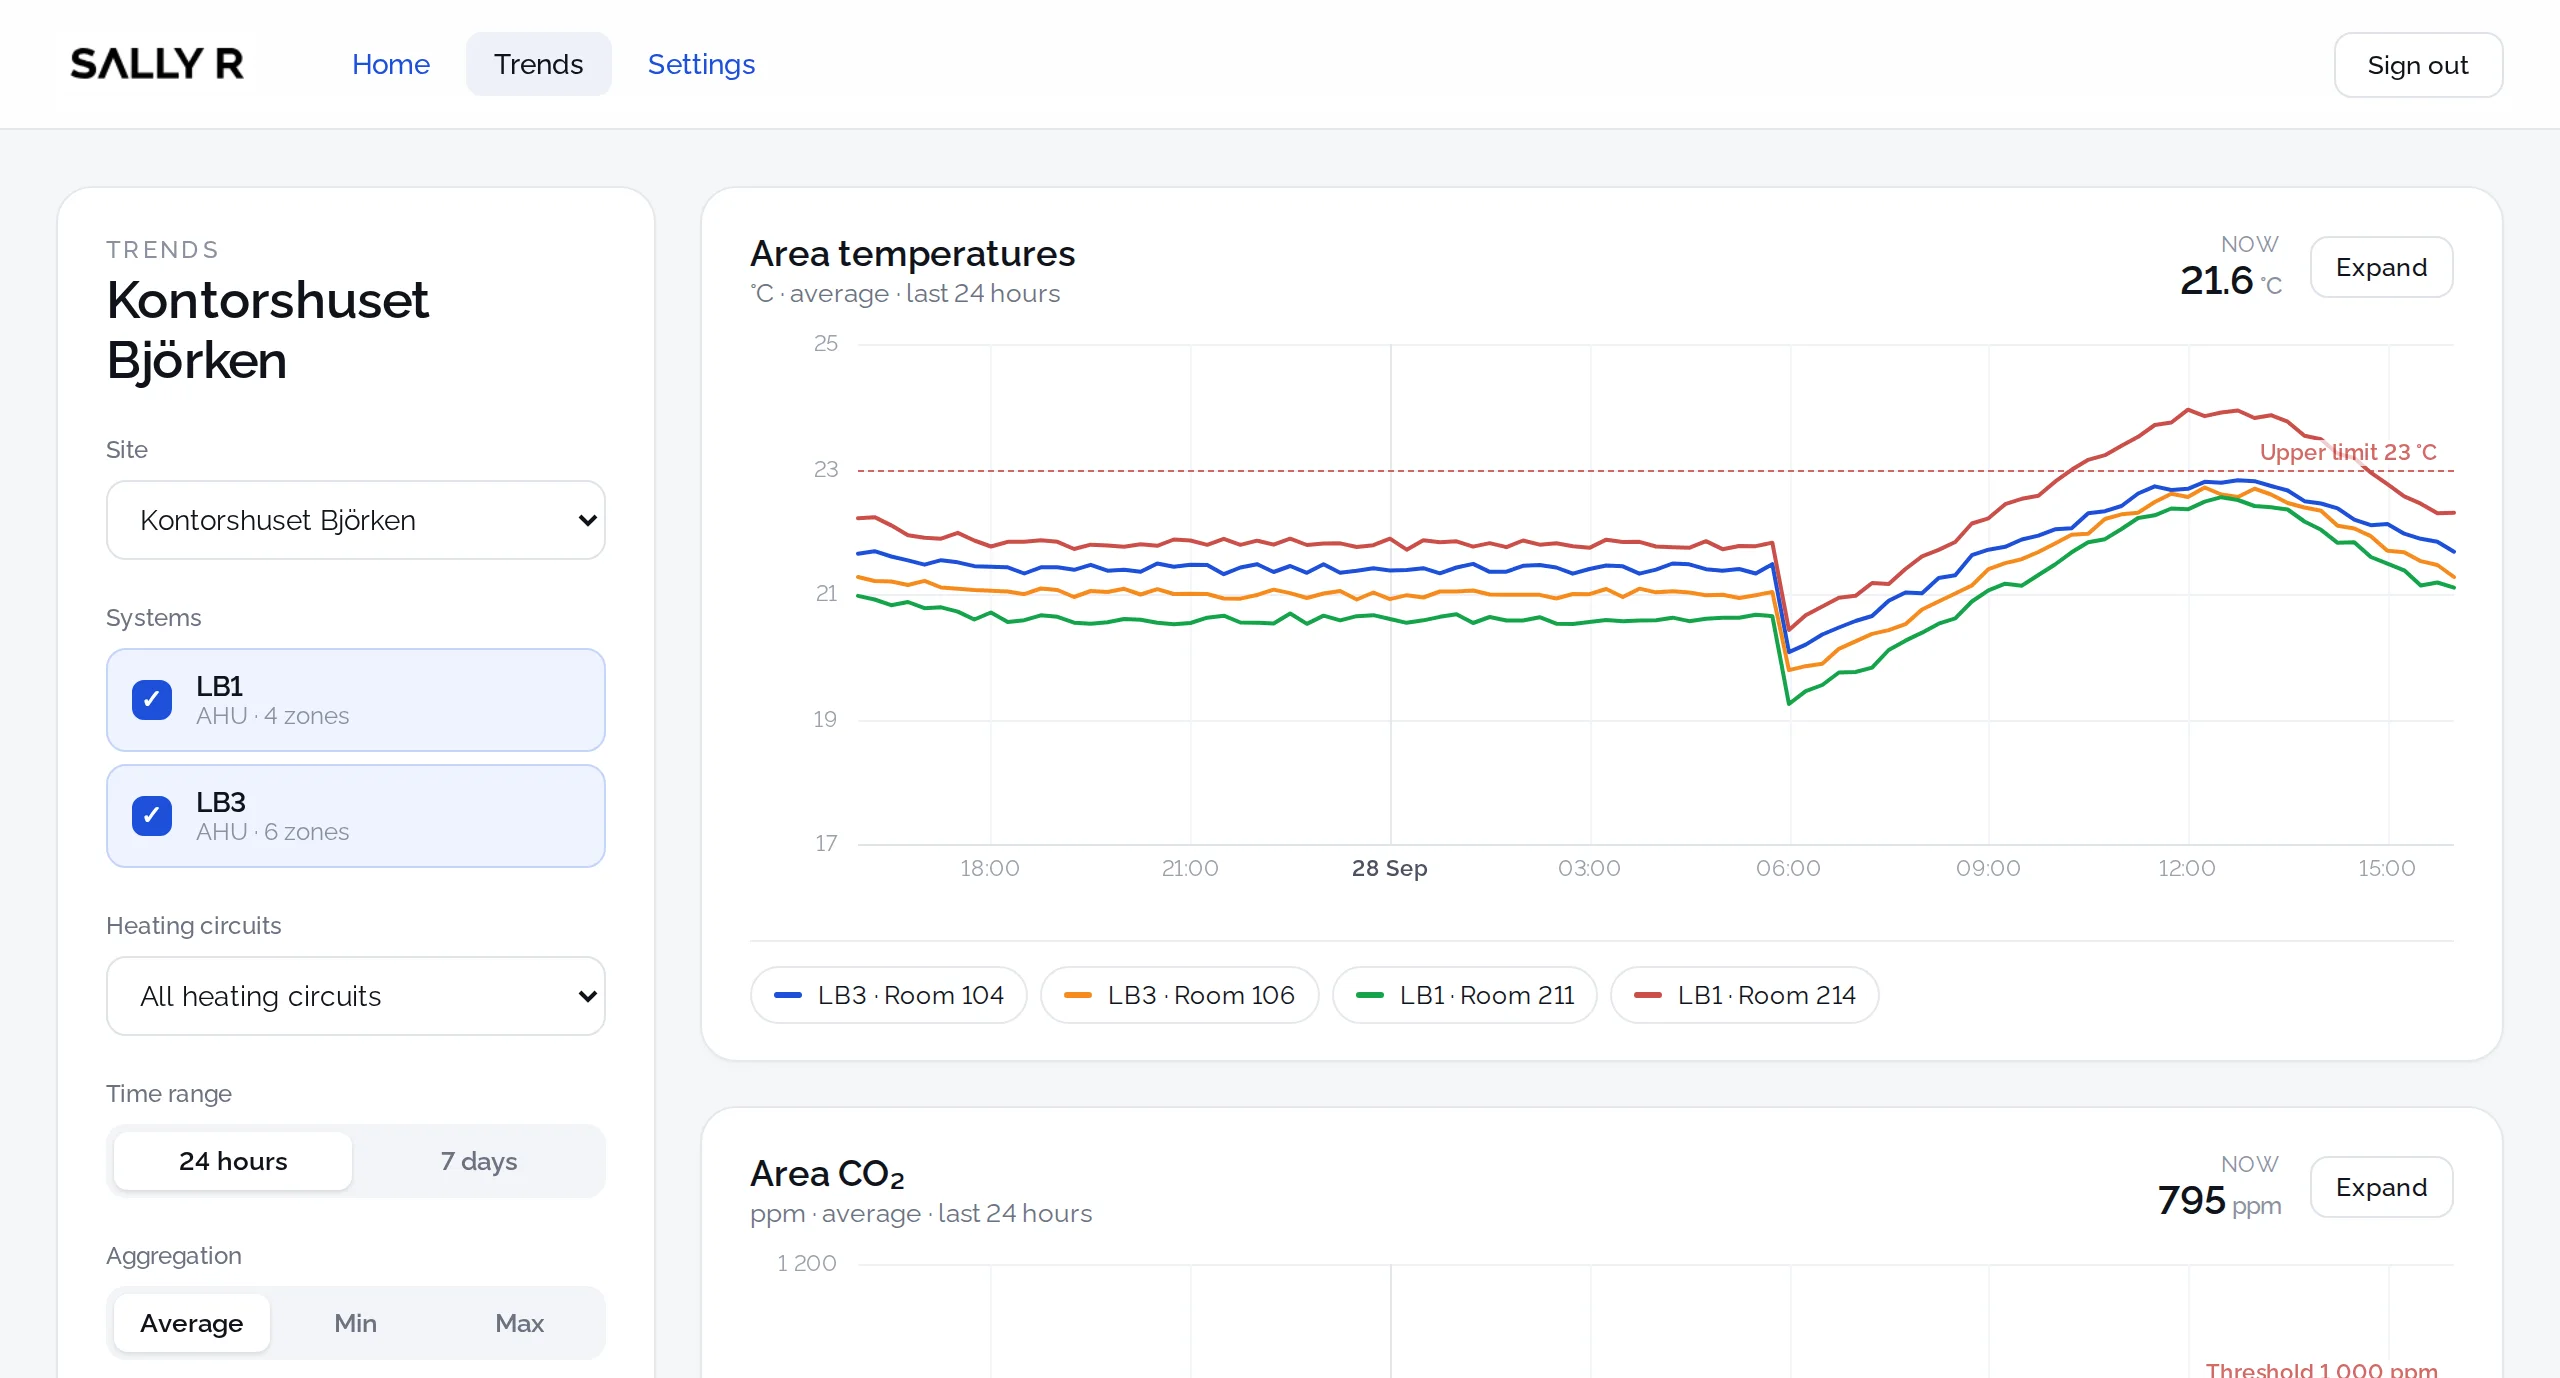Toggle LB1 Room 211 legend series
The height and width of the screenshot is (1378, 2560).
pos(1465,995)
